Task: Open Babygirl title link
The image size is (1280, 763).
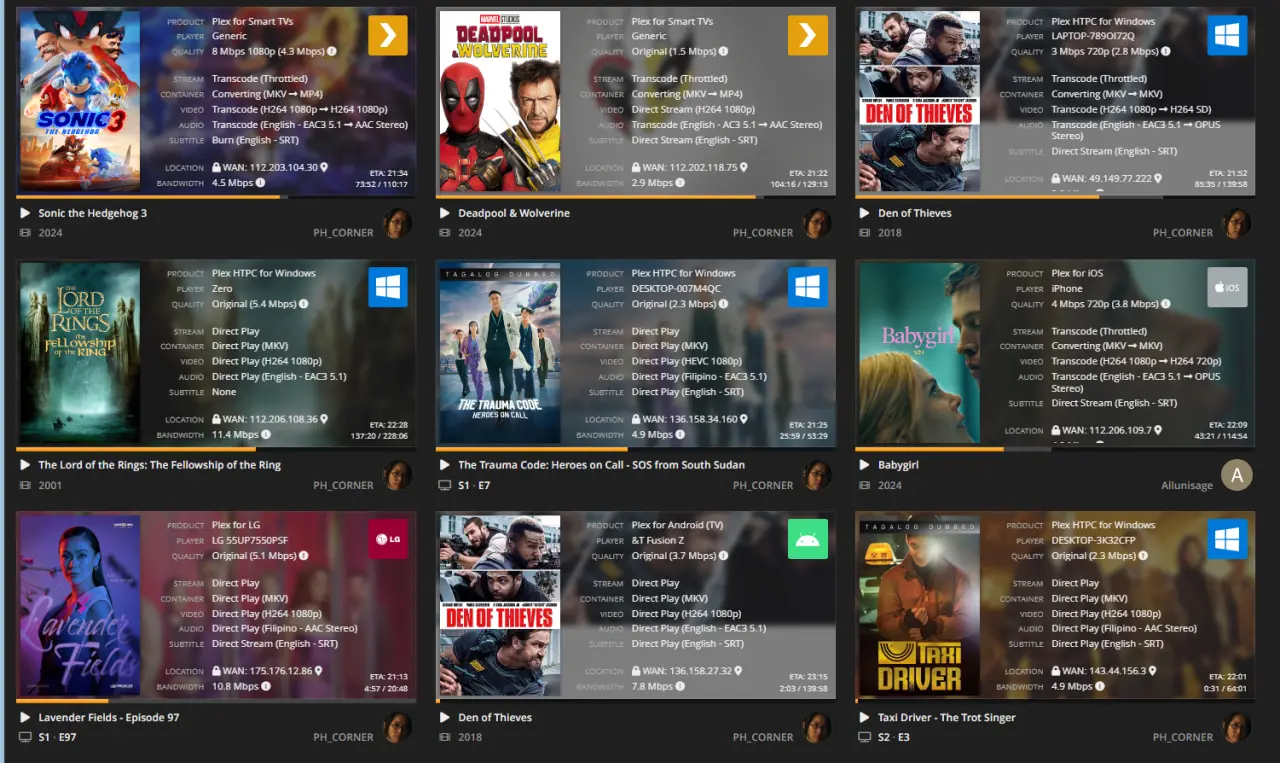Action: pyautogui.click(x=898, y=465)
